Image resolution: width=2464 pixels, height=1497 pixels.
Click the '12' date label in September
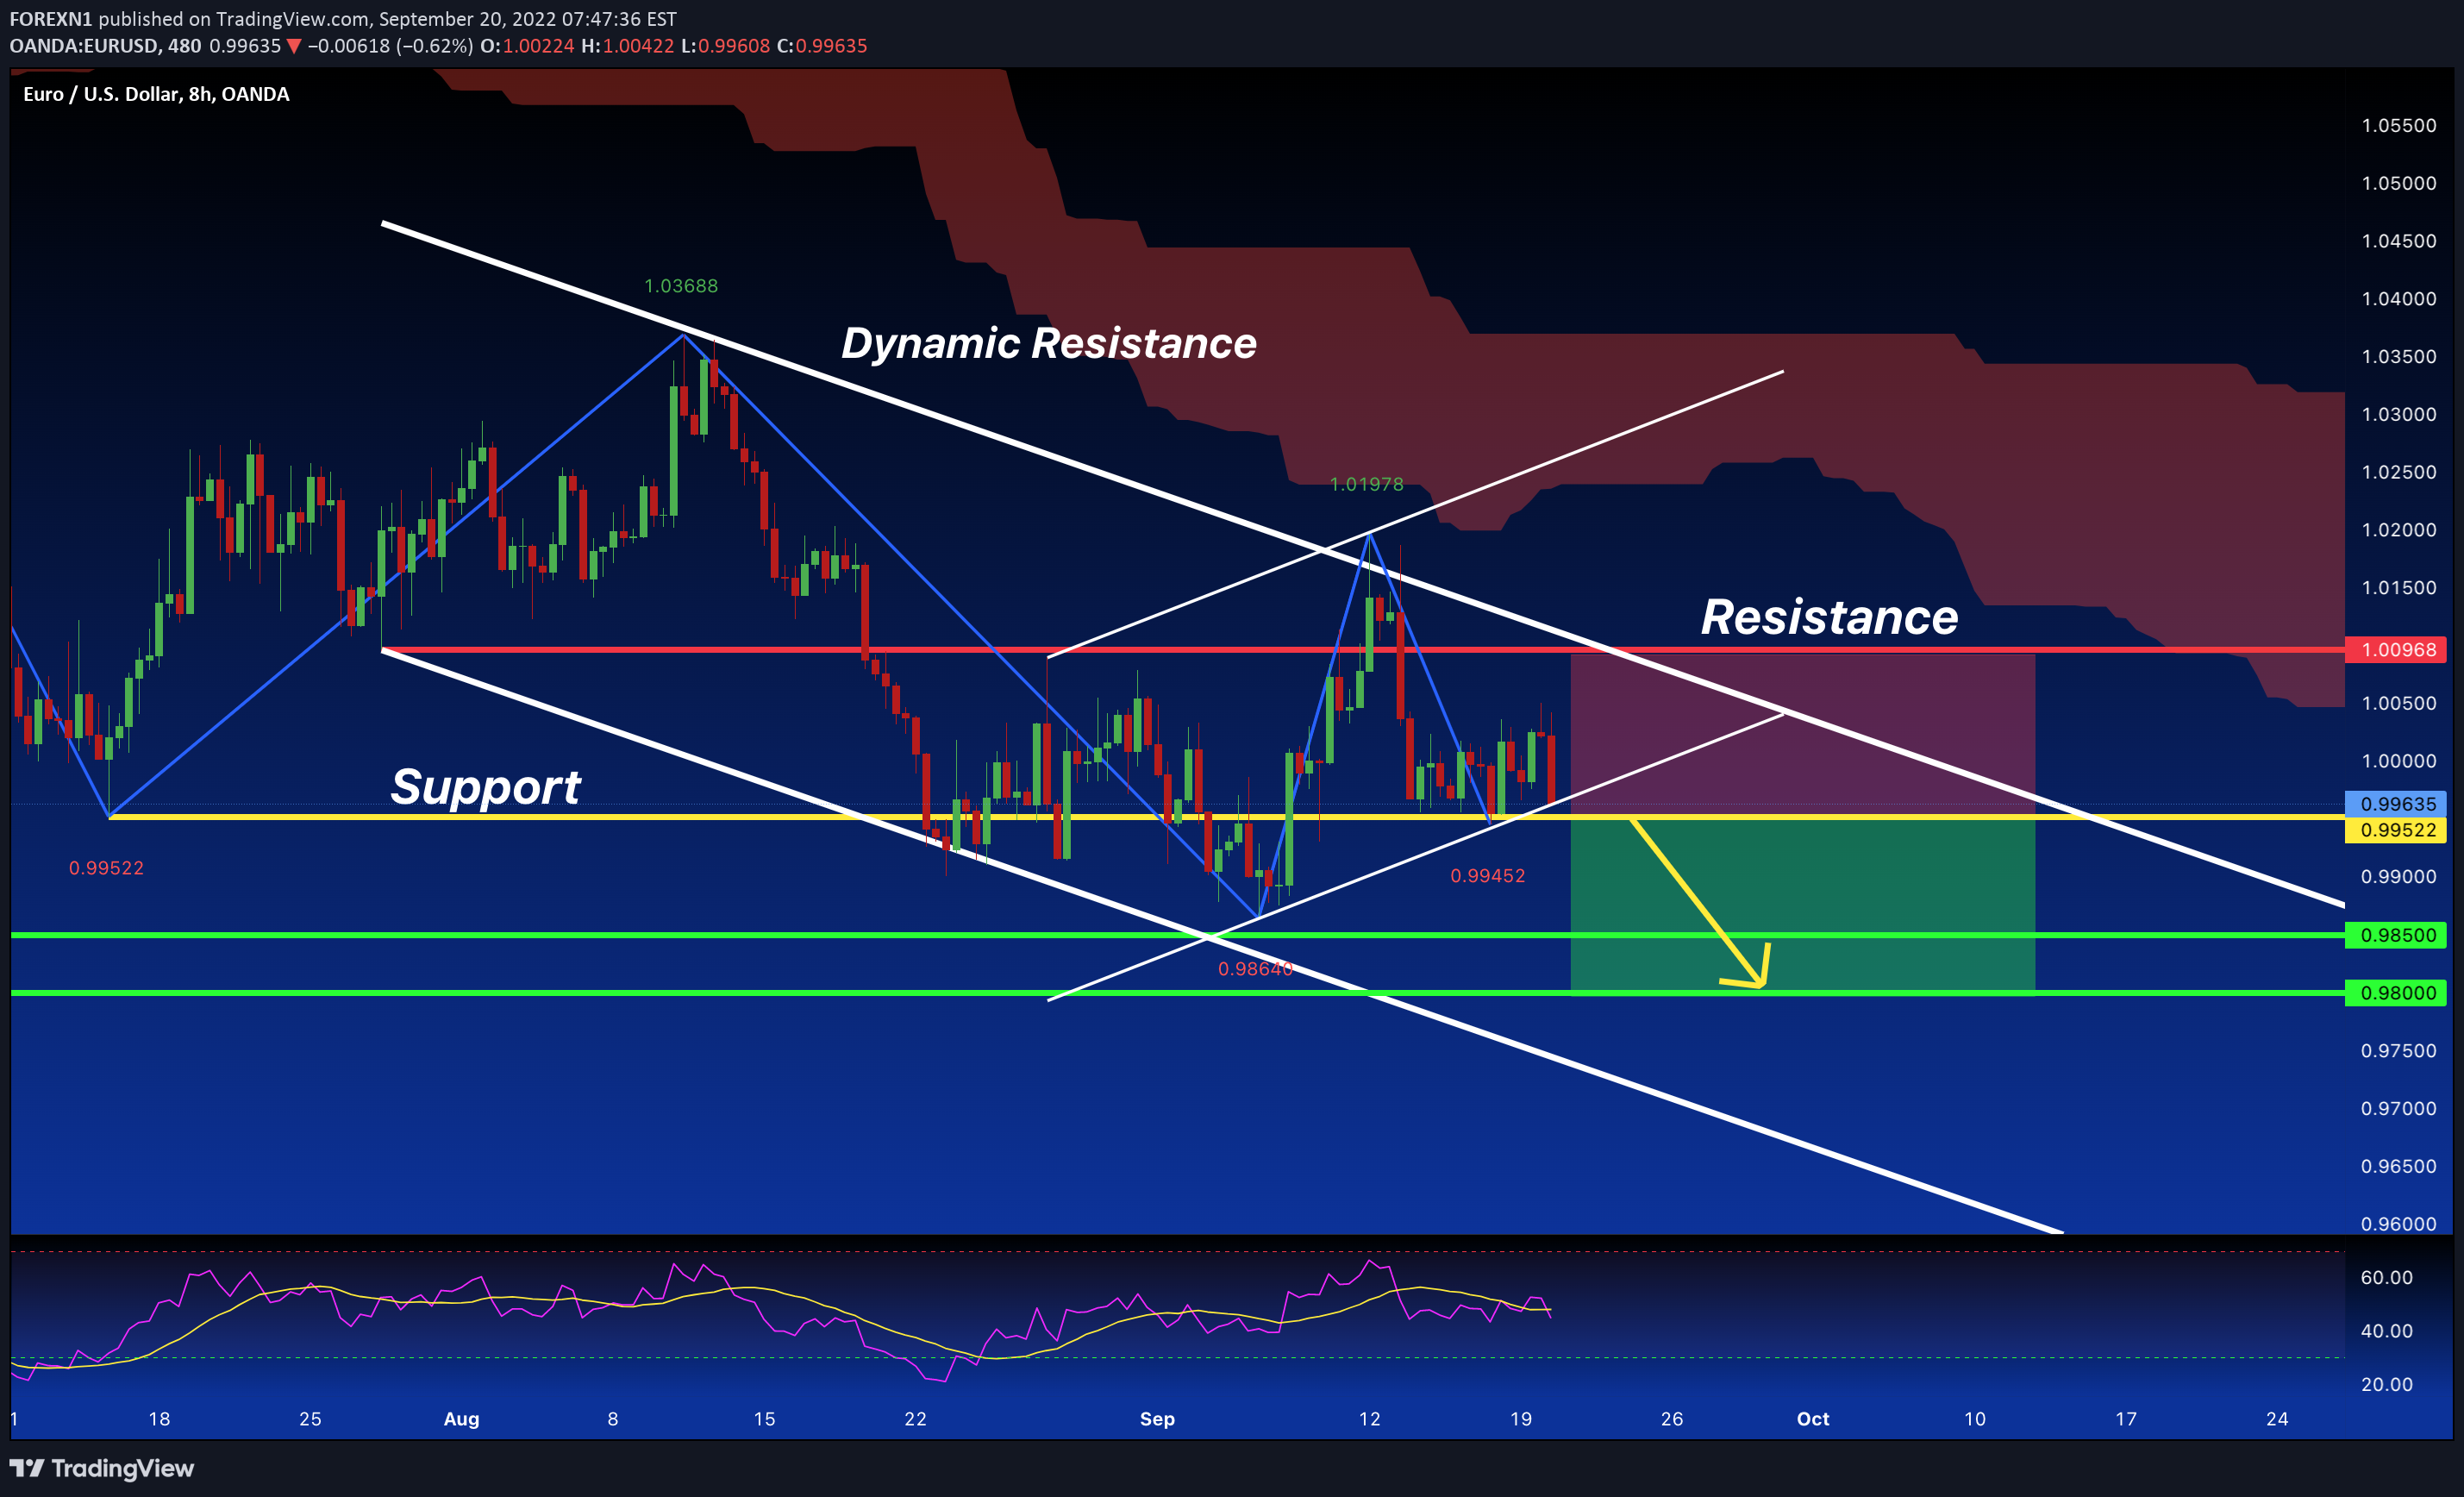(1369, 1419)
